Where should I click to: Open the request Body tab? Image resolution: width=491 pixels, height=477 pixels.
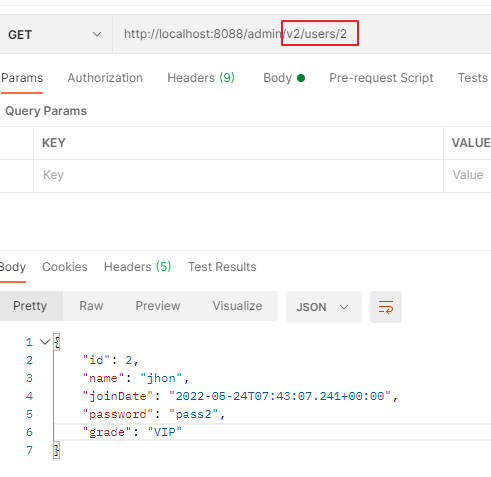click(284, 78)
